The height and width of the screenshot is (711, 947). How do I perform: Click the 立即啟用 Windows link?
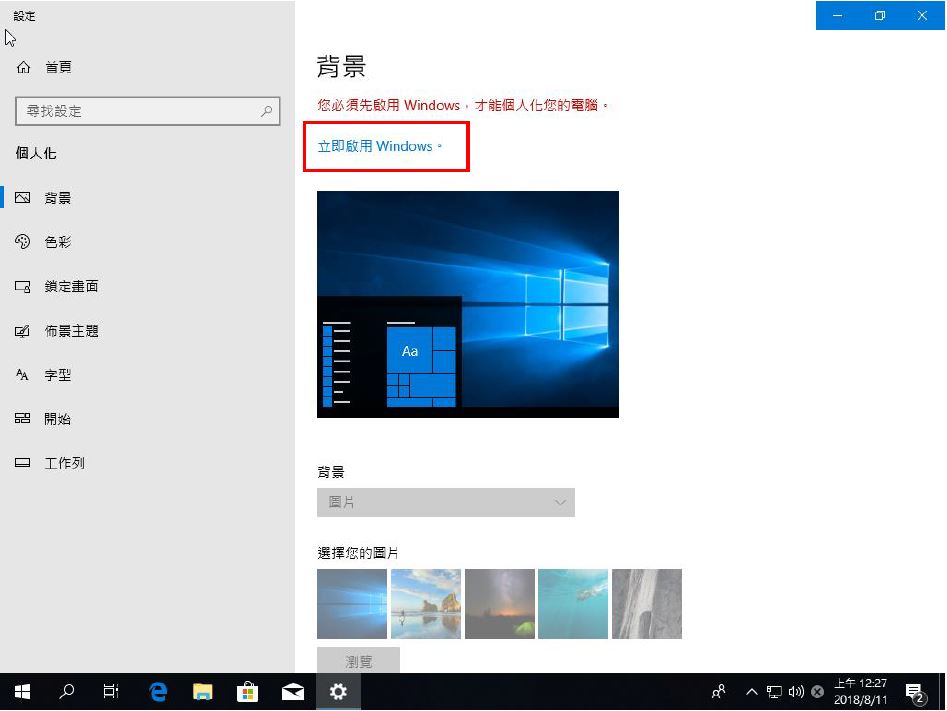[380, 146]
